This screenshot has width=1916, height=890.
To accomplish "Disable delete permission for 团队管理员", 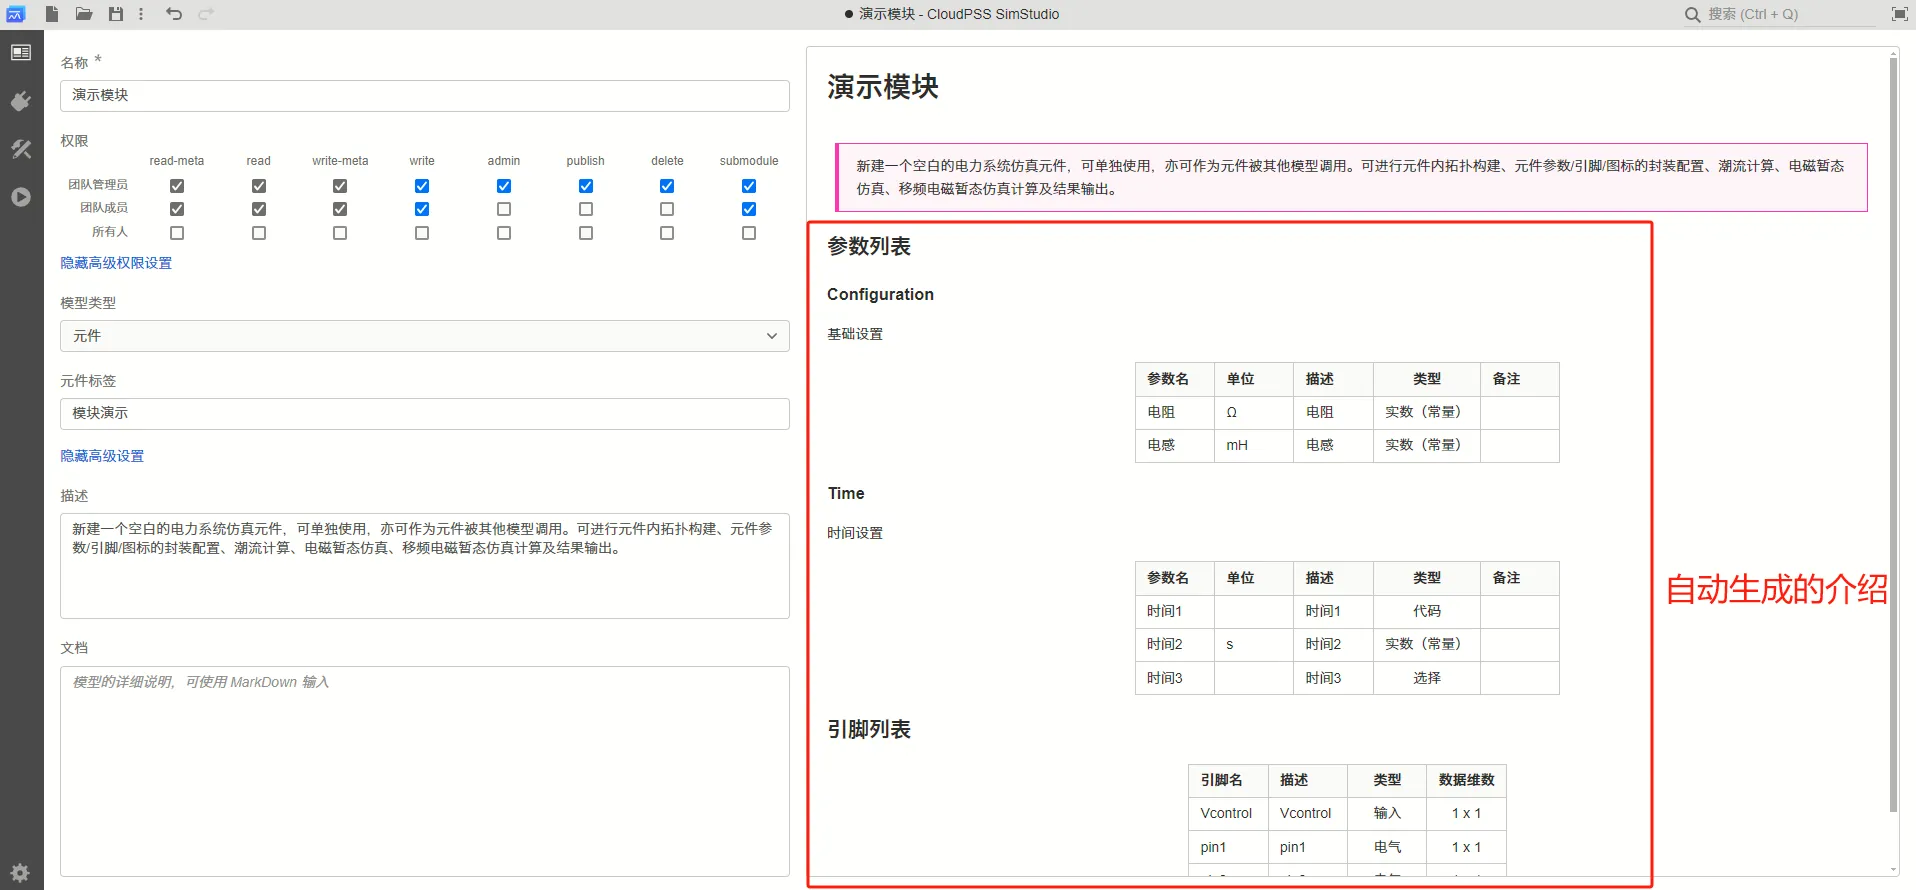I will [x=667, y=186].
